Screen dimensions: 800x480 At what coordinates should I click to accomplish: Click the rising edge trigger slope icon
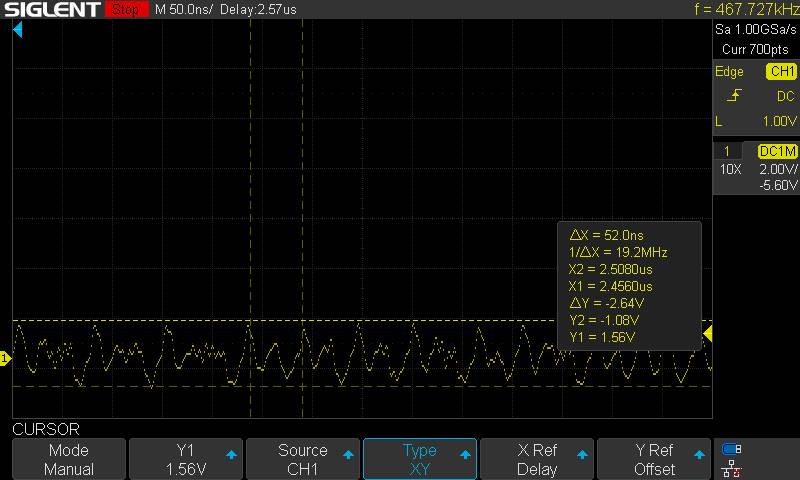coord(734,95)
